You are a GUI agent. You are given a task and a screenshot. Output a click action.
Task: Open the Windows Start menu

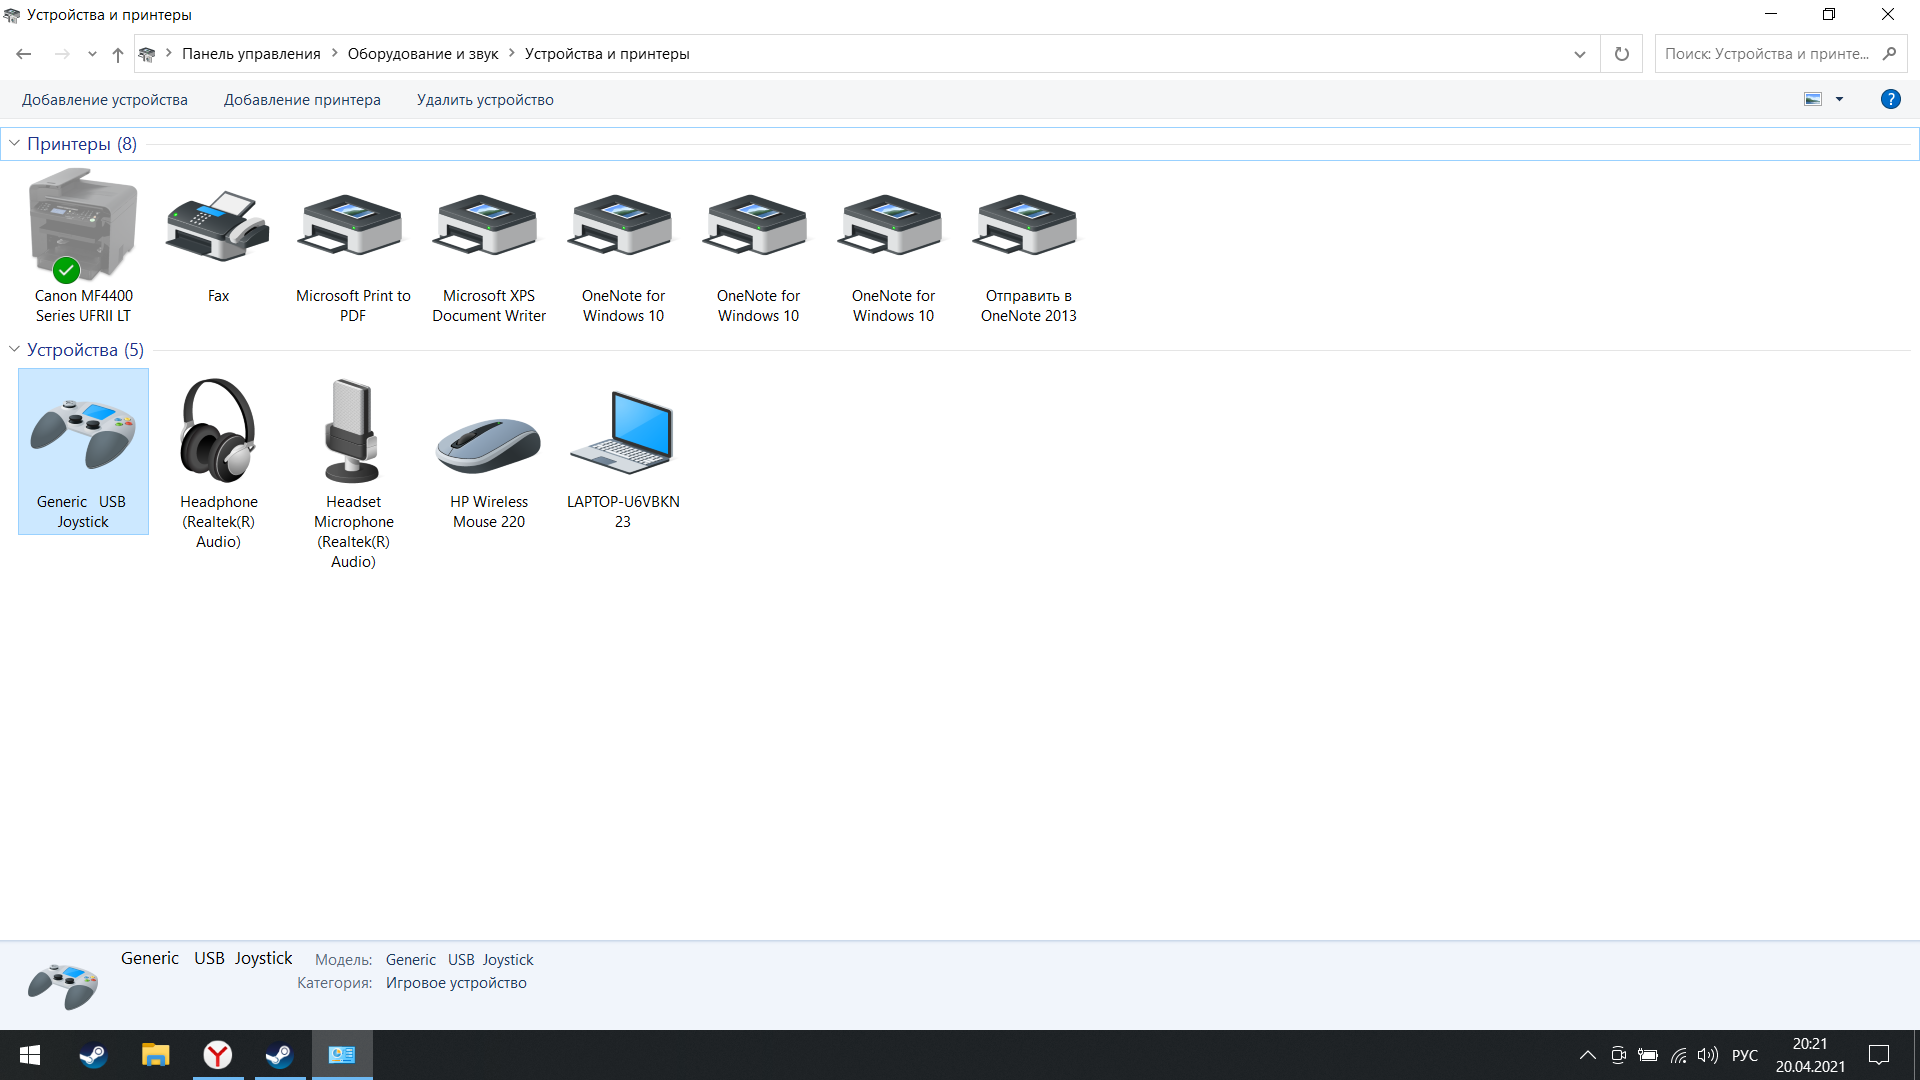(x=30, y=1055)
